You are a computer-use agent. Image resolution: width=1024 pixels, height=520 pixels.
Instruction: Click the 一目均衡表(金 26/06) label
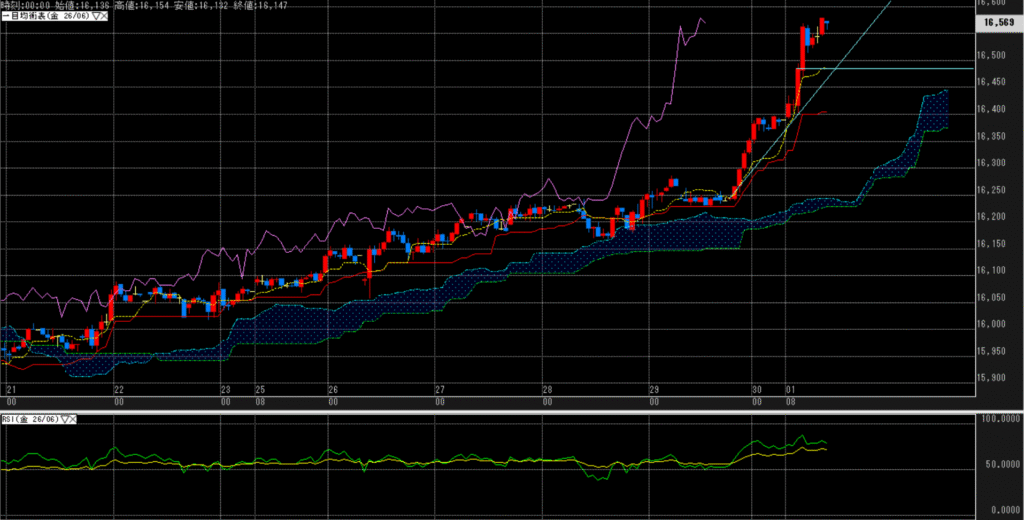(45, 17)
